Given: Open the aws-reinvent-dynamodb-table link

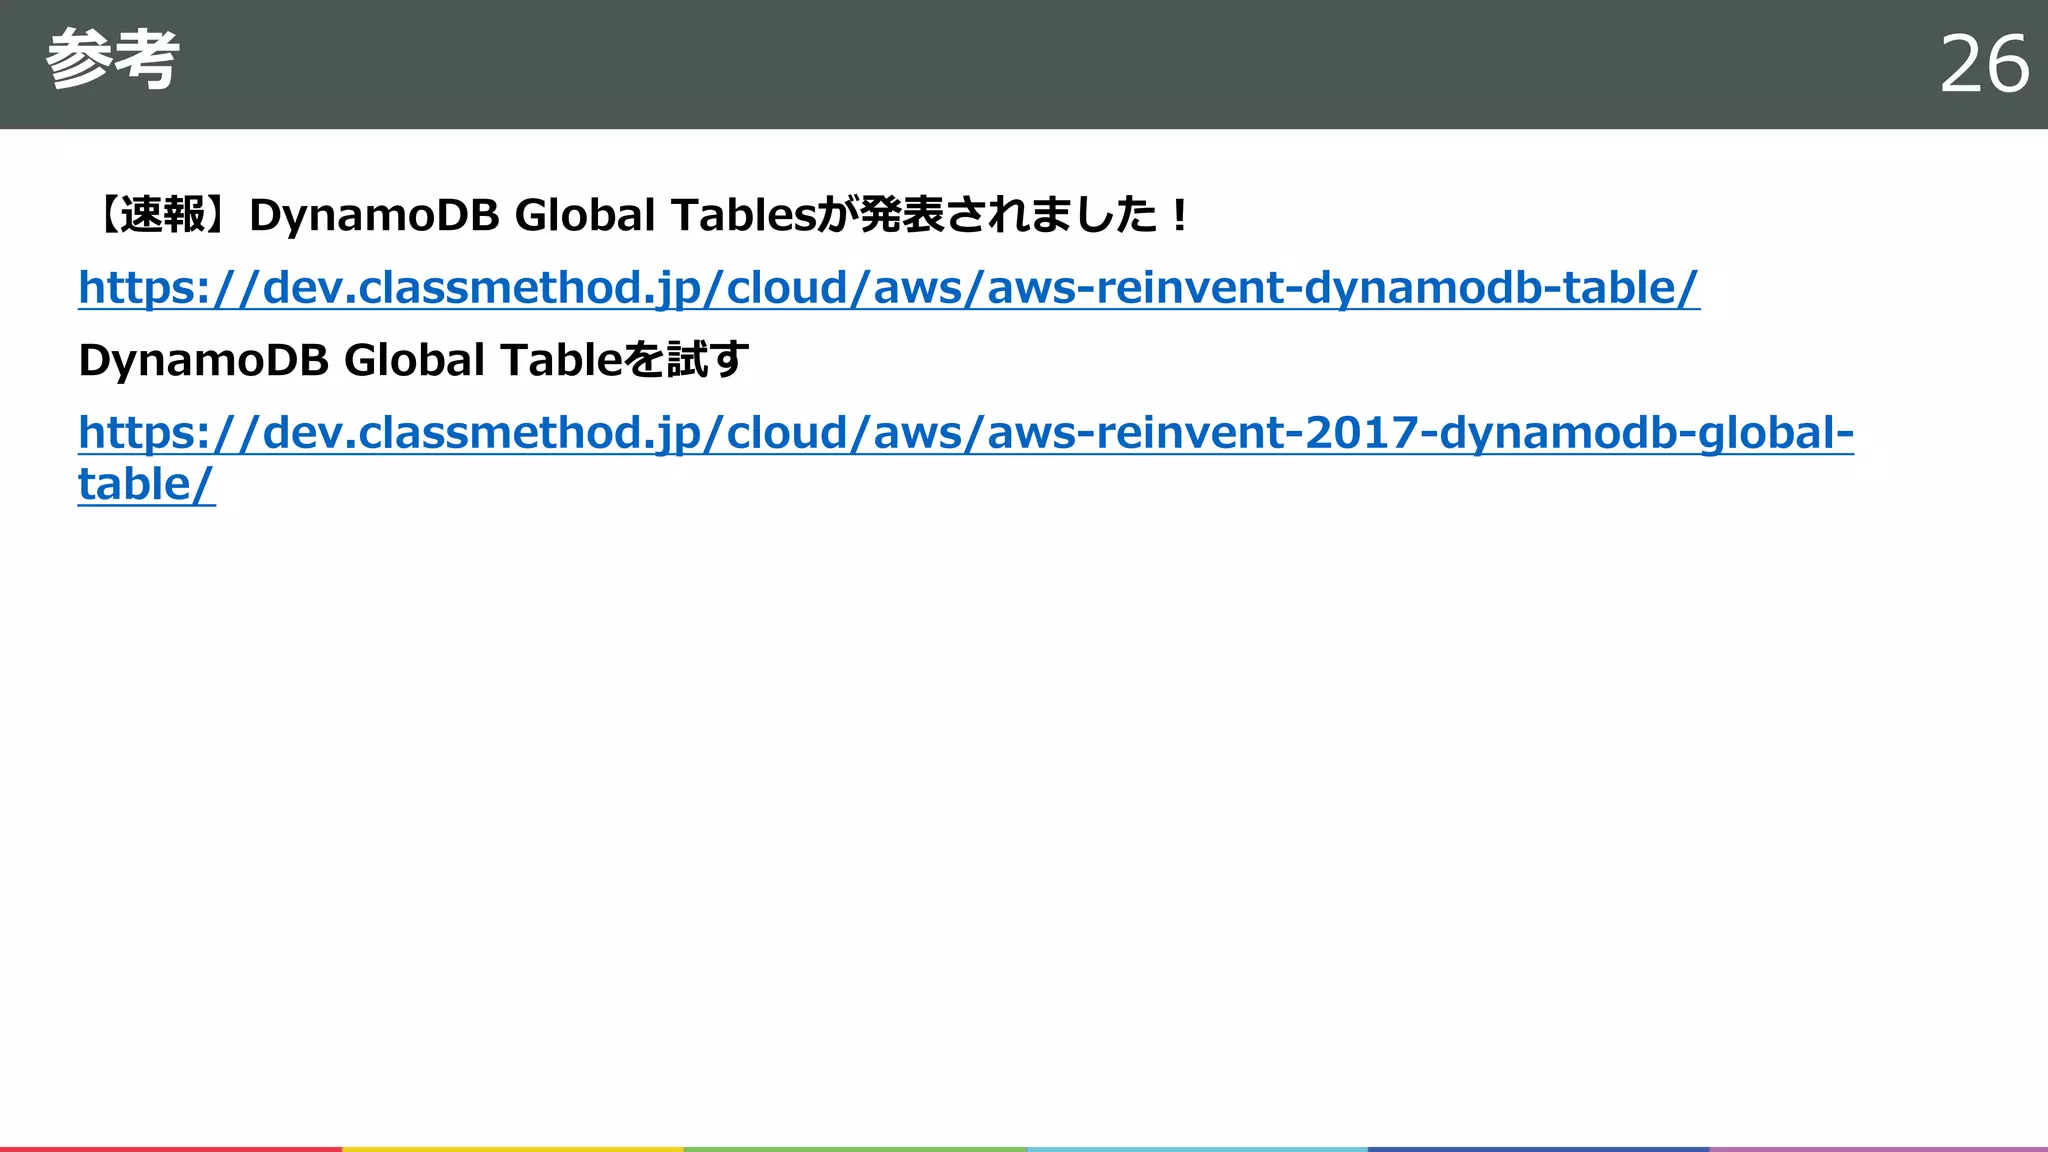Looking at the screenshot, I should (889, 288).
